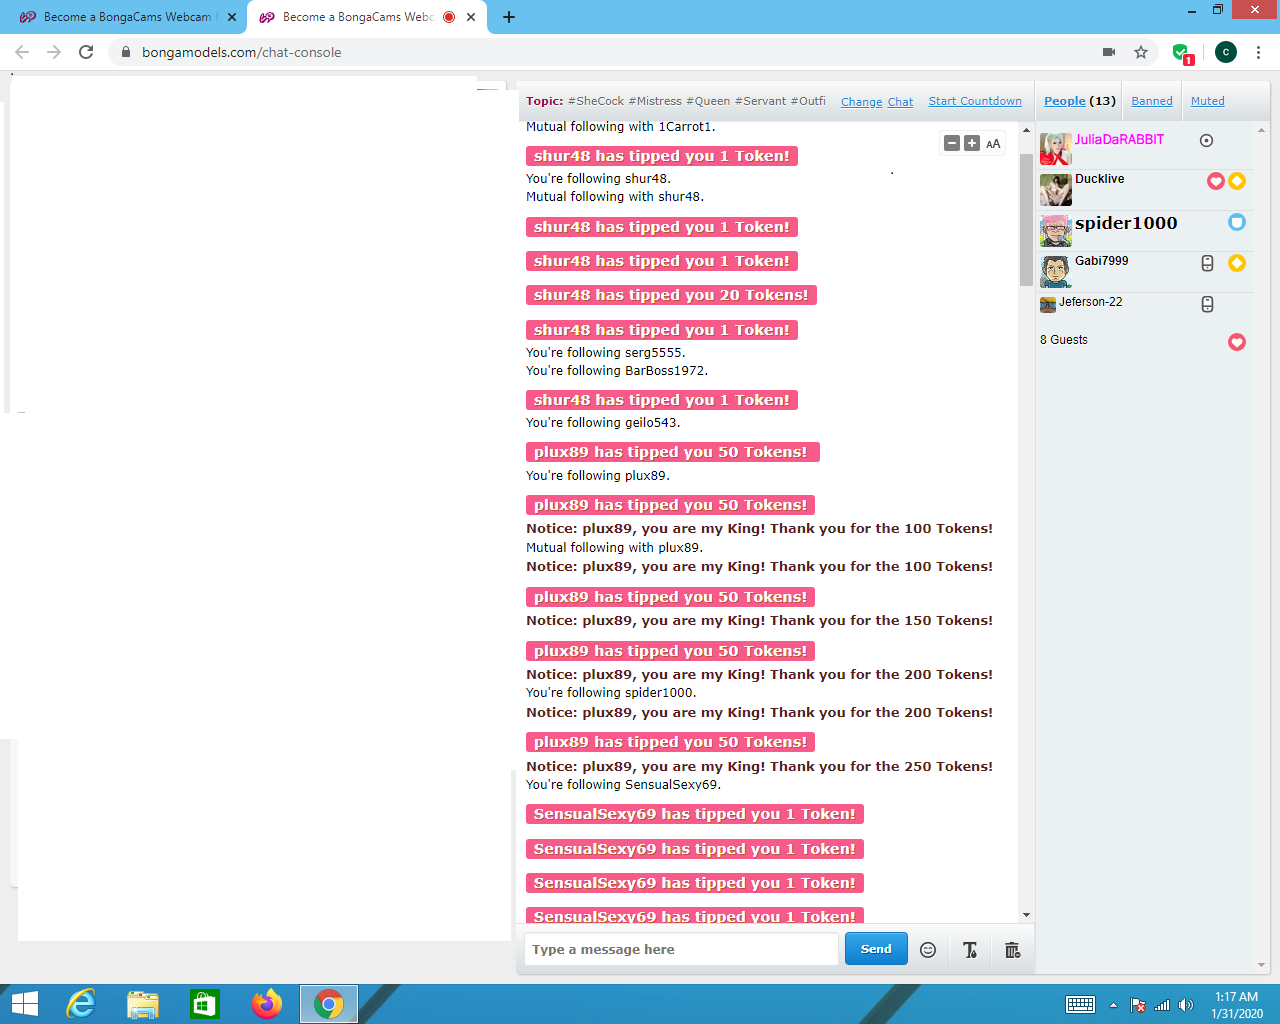
Task: Bookmark this page with star icon
Action: 1141,52
